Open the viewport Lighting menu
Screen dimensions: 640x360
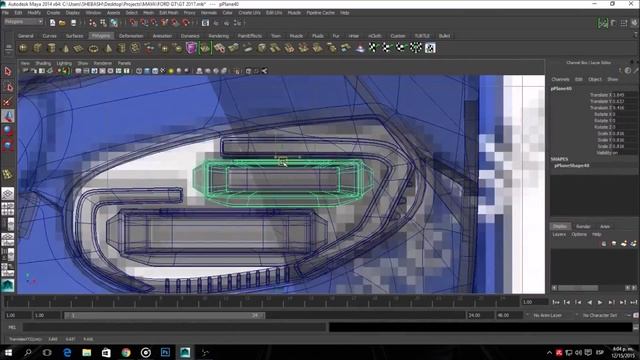(x=64, y=63)
